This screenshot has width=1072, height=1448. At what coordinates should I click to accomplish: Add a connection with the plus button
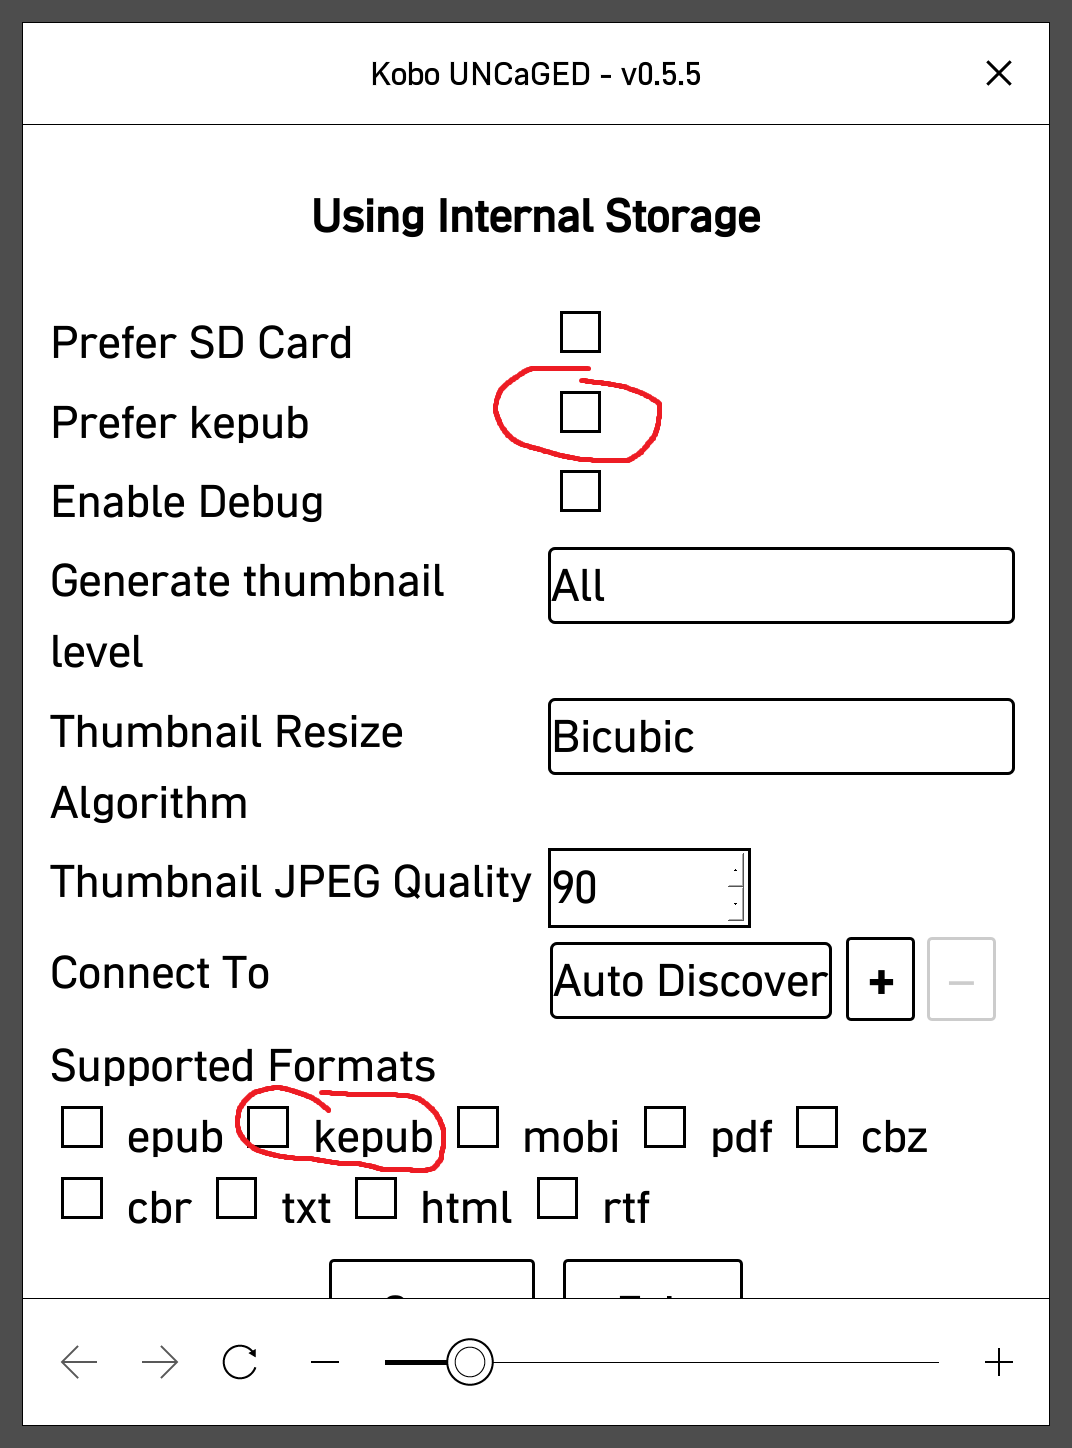[x=880, y=980]
